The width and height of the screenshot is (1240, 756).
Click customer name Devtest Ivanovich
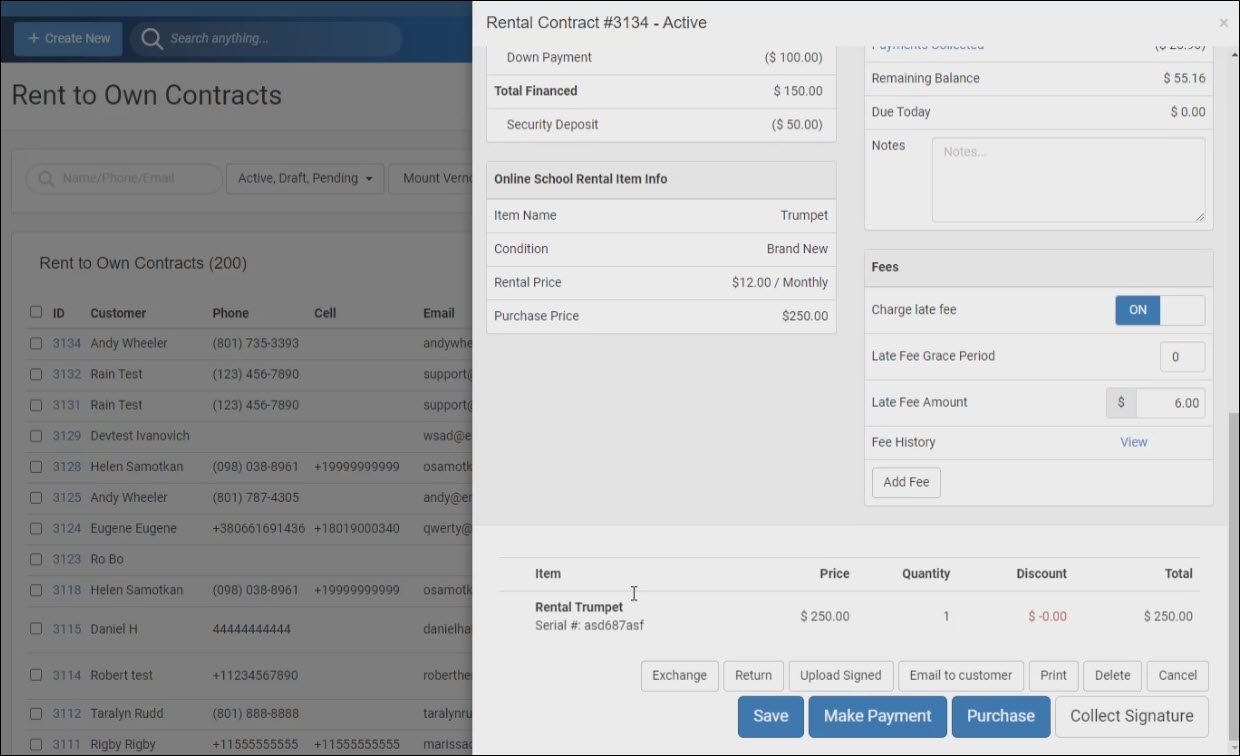(140, 436)
